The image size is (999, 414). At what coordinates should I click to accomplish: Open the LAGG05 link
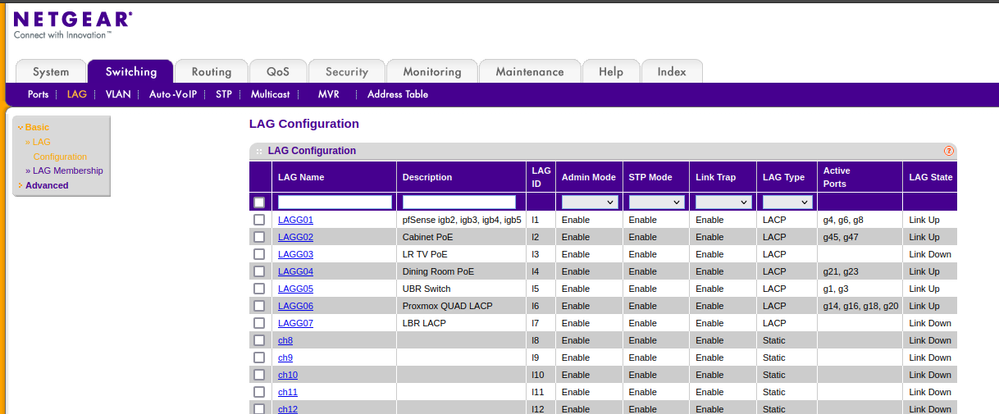click(296, 289)
